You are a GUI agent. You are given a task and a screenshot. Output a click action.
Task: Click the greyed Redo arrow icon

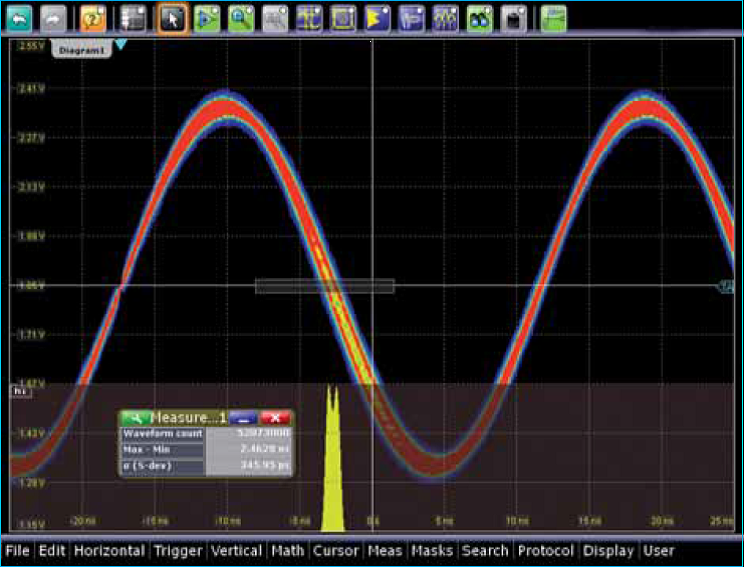[x=53, y=17]
